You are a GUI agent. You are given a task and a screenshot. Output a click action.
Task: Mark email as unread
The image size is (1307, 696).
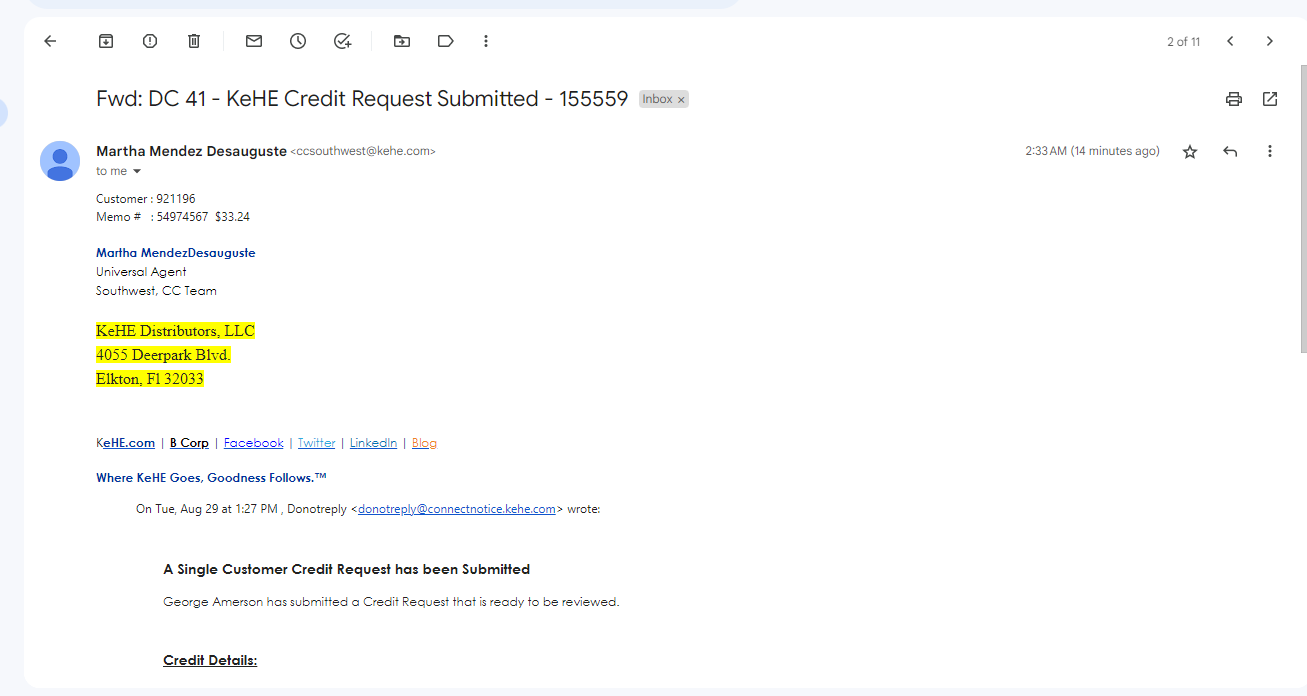(254, 41)
